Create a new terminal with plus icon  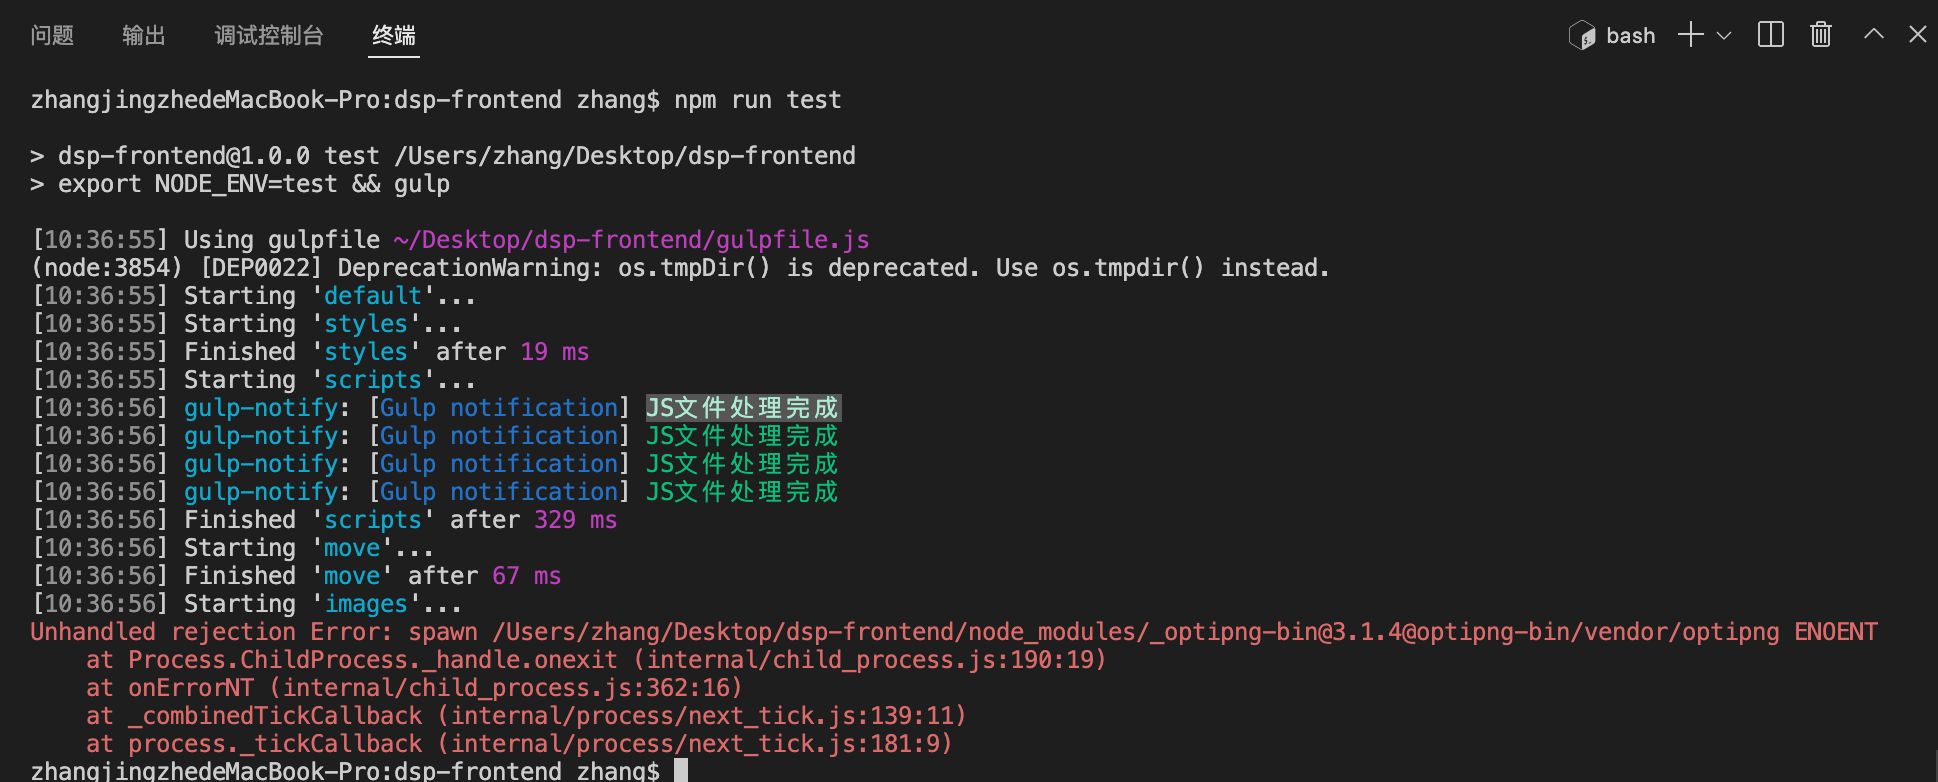[x=1690, y=35]
